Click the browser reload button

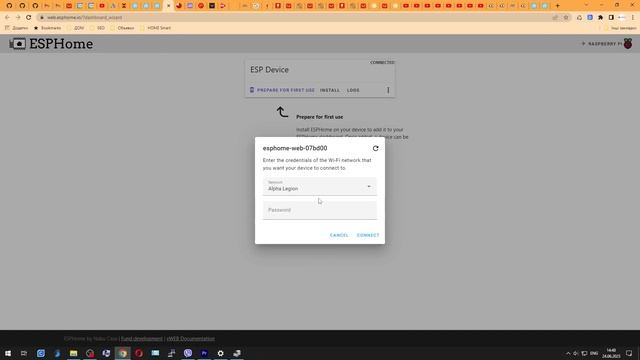[x=29, y=18]
